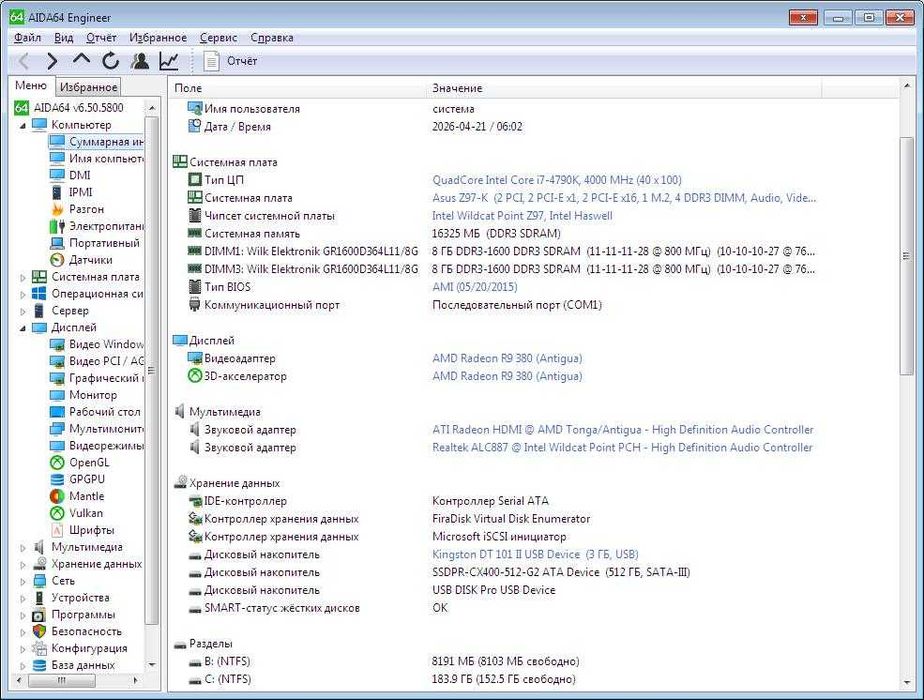Select the Шрифты fonts icon
Image resolution: width=924 pixels, height=700 pixels.
57,530
